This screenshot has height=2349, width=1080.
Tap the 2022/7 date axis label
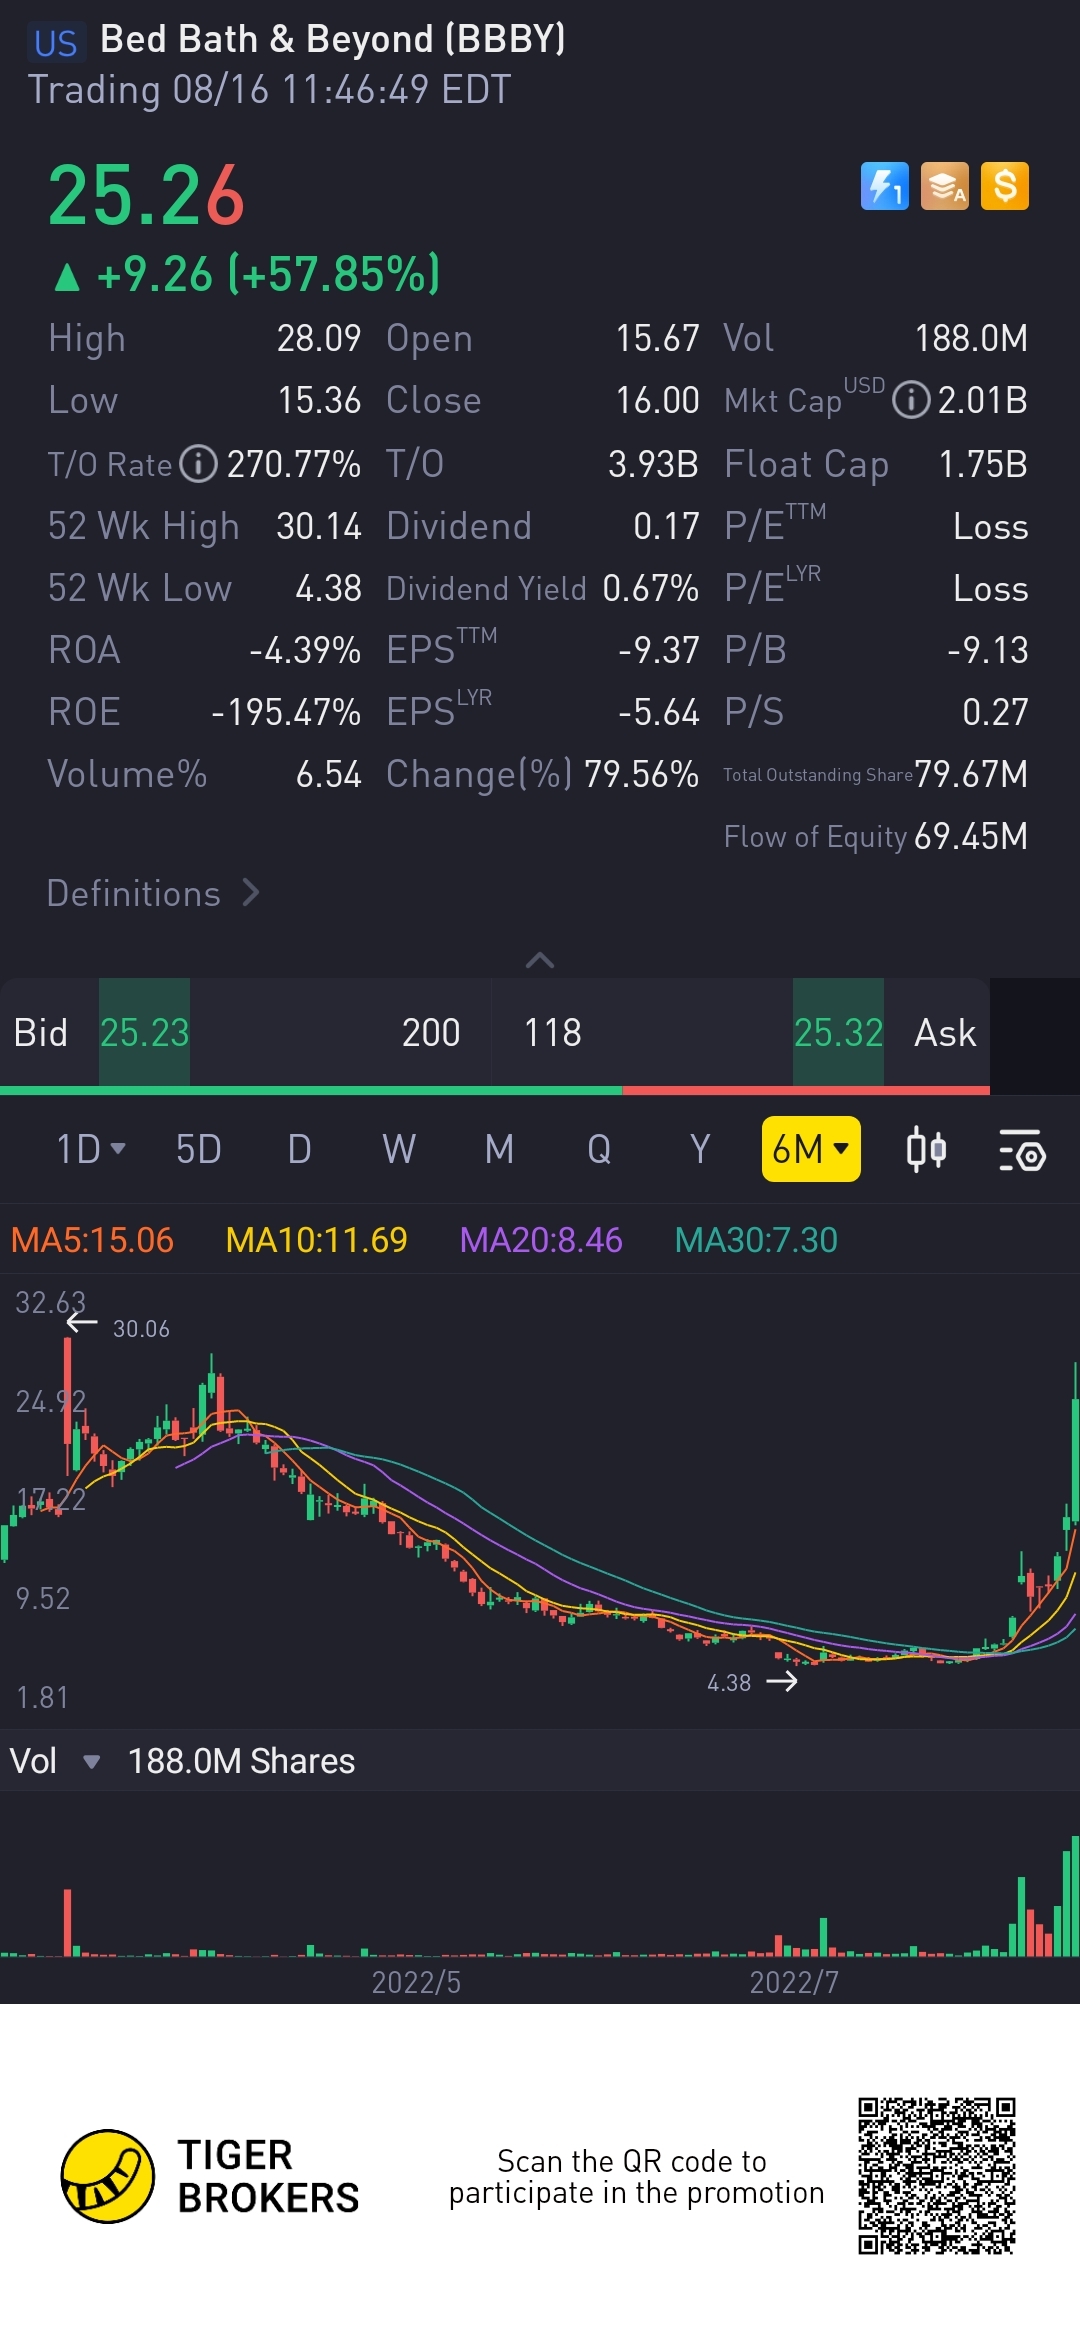pyautogui.click(x=794, y=1982)
